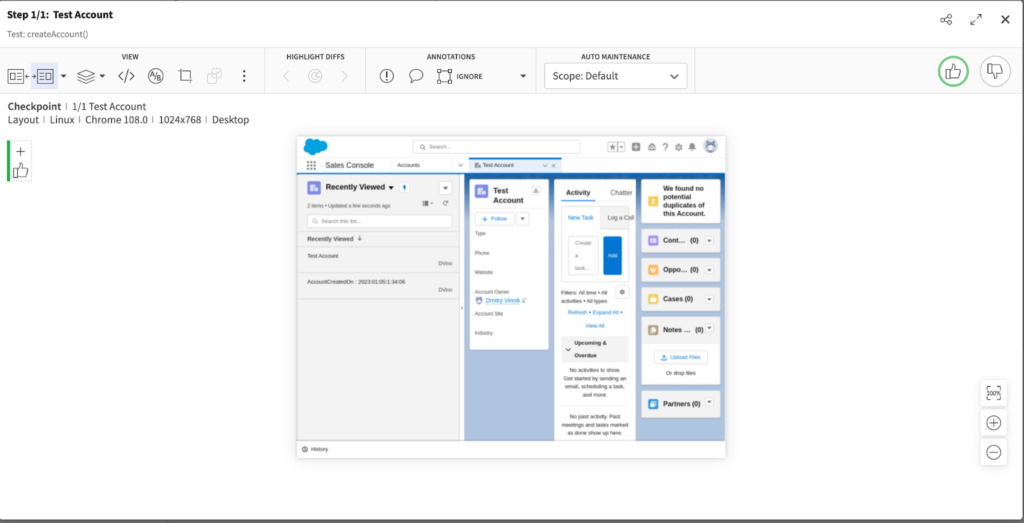
Task: Click the share step icon
Action: coord(946,20)
